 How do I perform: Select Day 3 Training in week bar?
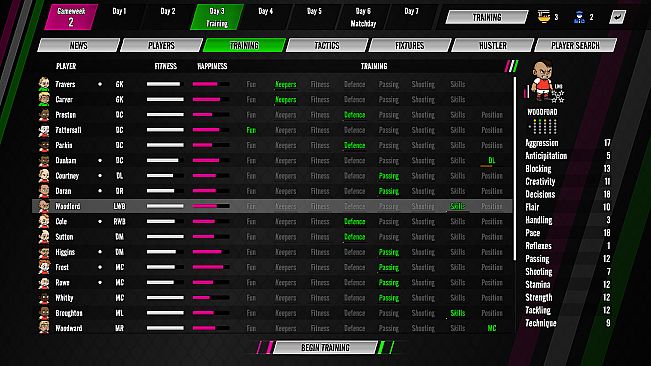click(217, 17)
